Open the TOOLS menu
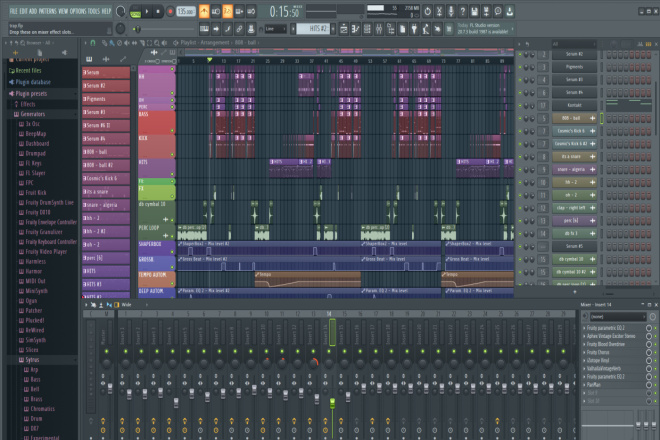Screen dimensions: 660x440 (95, 11)
